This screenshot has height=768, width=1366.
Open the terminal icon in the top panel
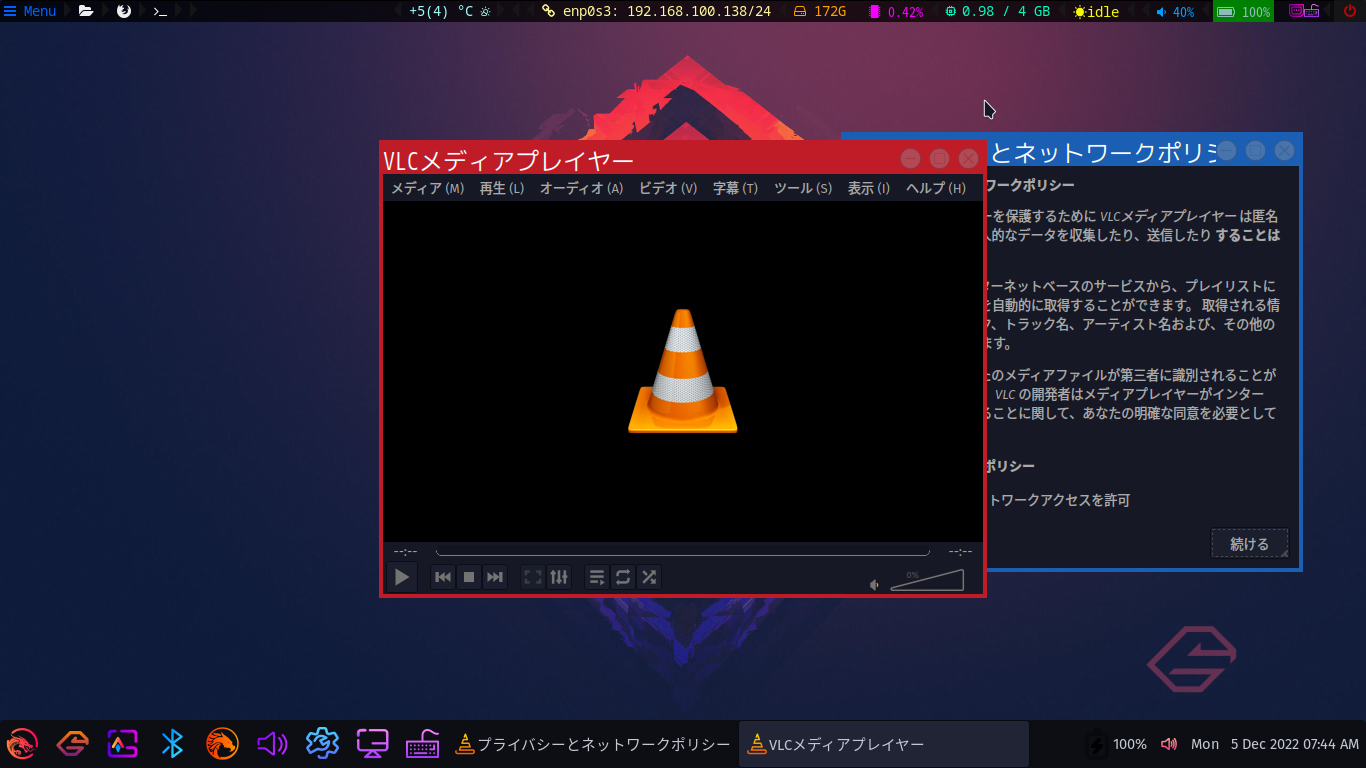[159, 11]
